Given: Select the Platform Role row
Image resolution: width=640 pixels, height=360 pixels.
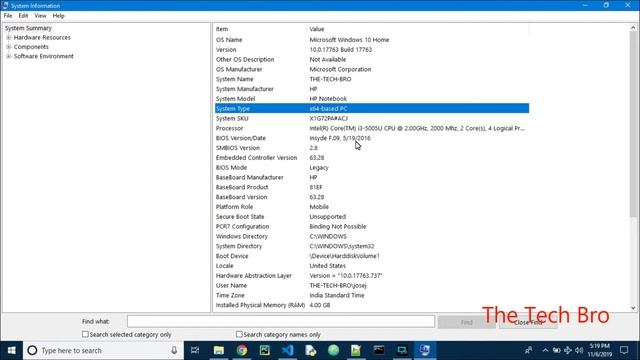Looking at the screenshot, I should click(x=372, y=207).
